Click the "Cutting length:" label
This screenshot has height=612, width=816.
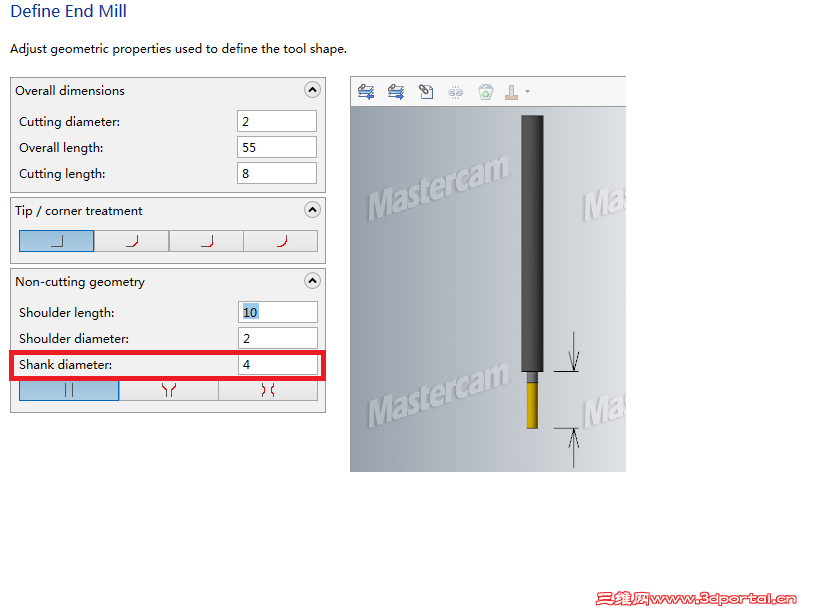coord(62,174)
